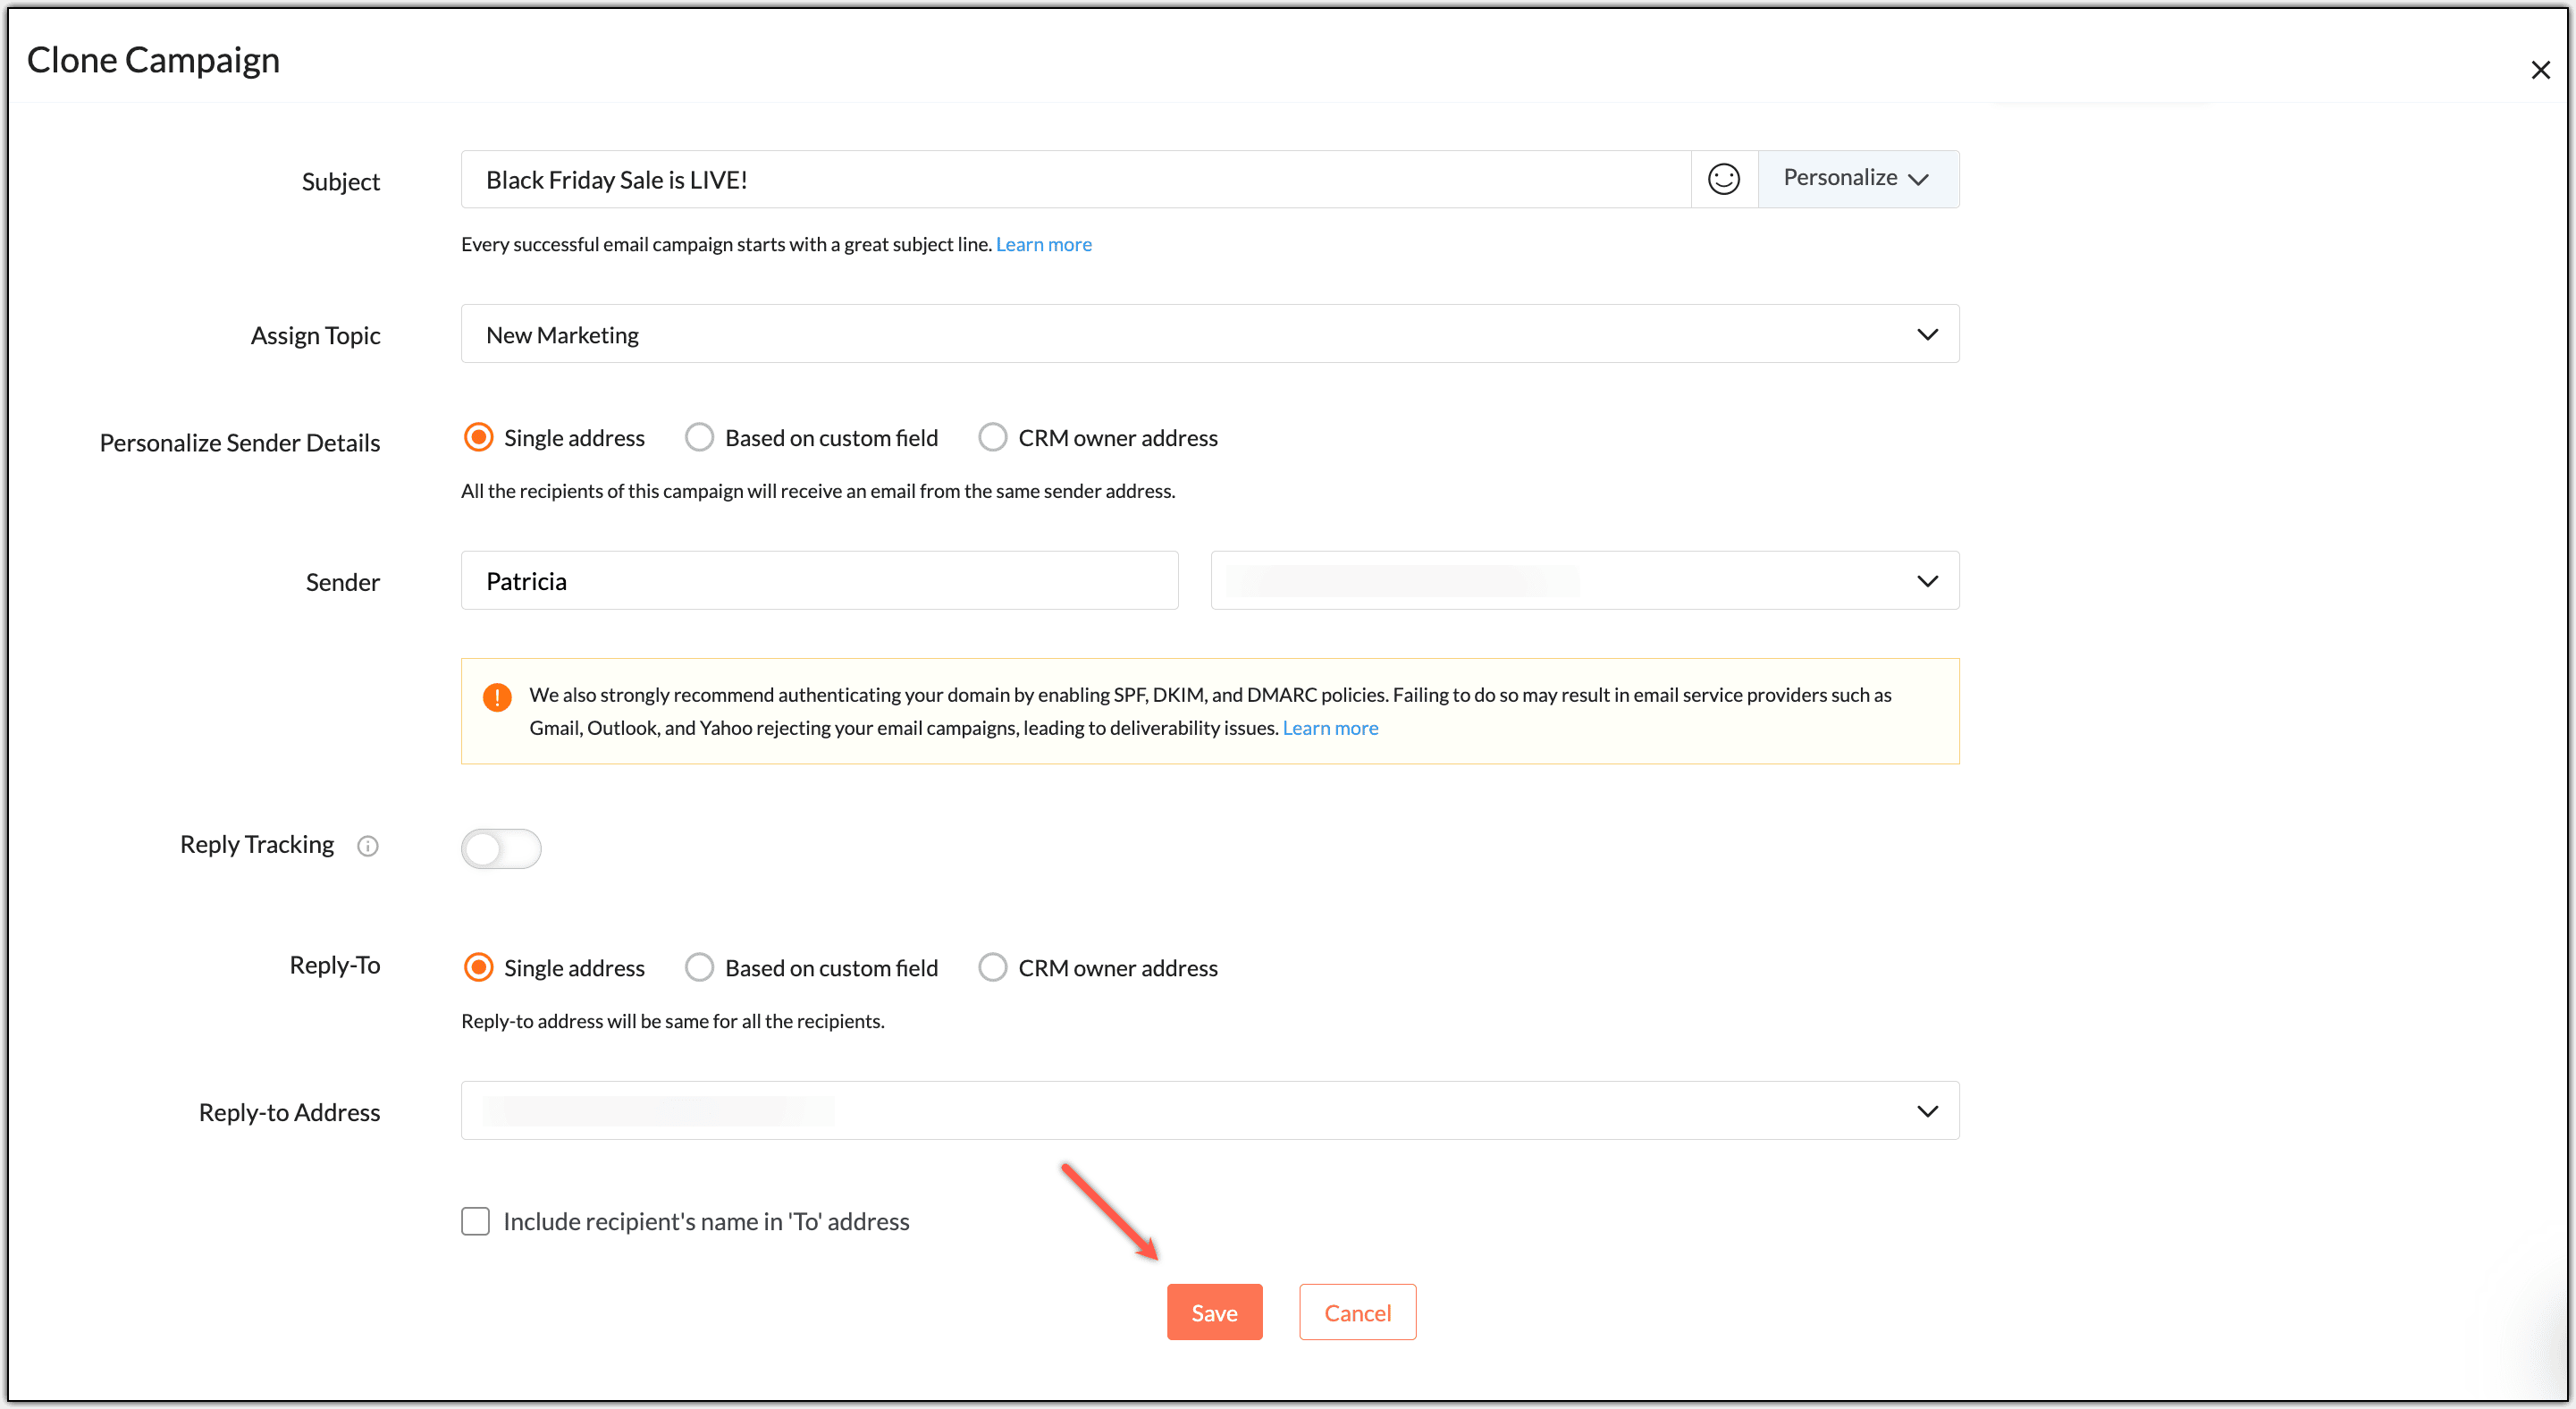2576x1409 pixels.
Task: Click the orange warning alert icon
Action: coord(497,697)
